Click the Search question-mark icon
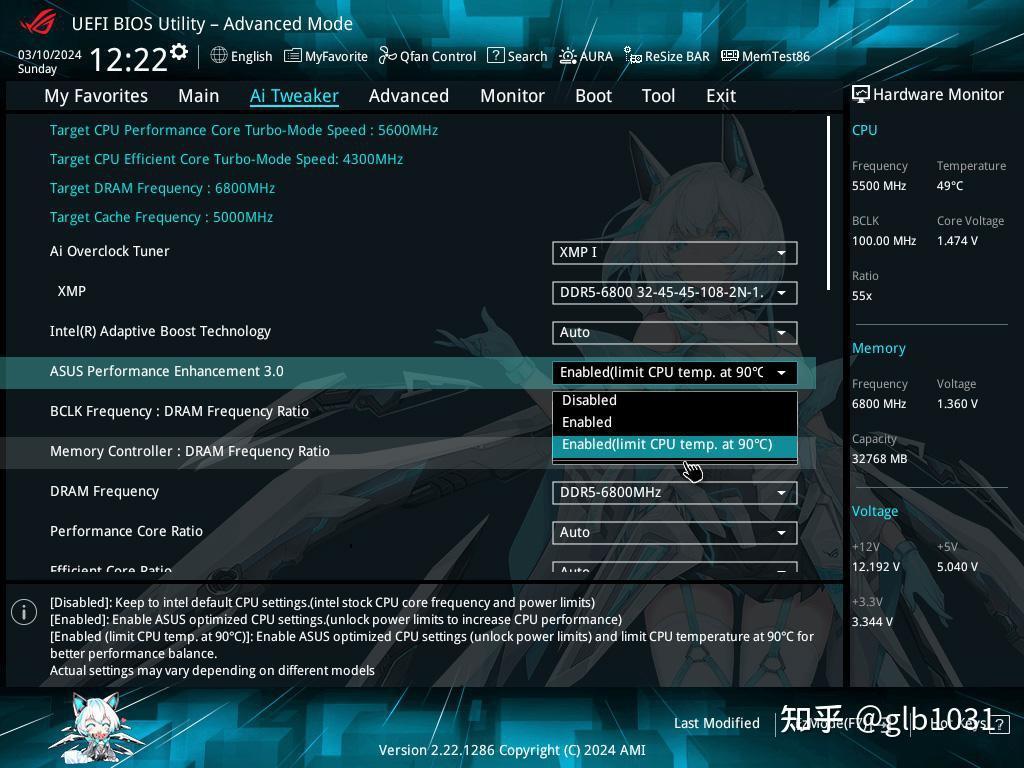Viewport: 1024px width, 768px height. pos(496,56)
